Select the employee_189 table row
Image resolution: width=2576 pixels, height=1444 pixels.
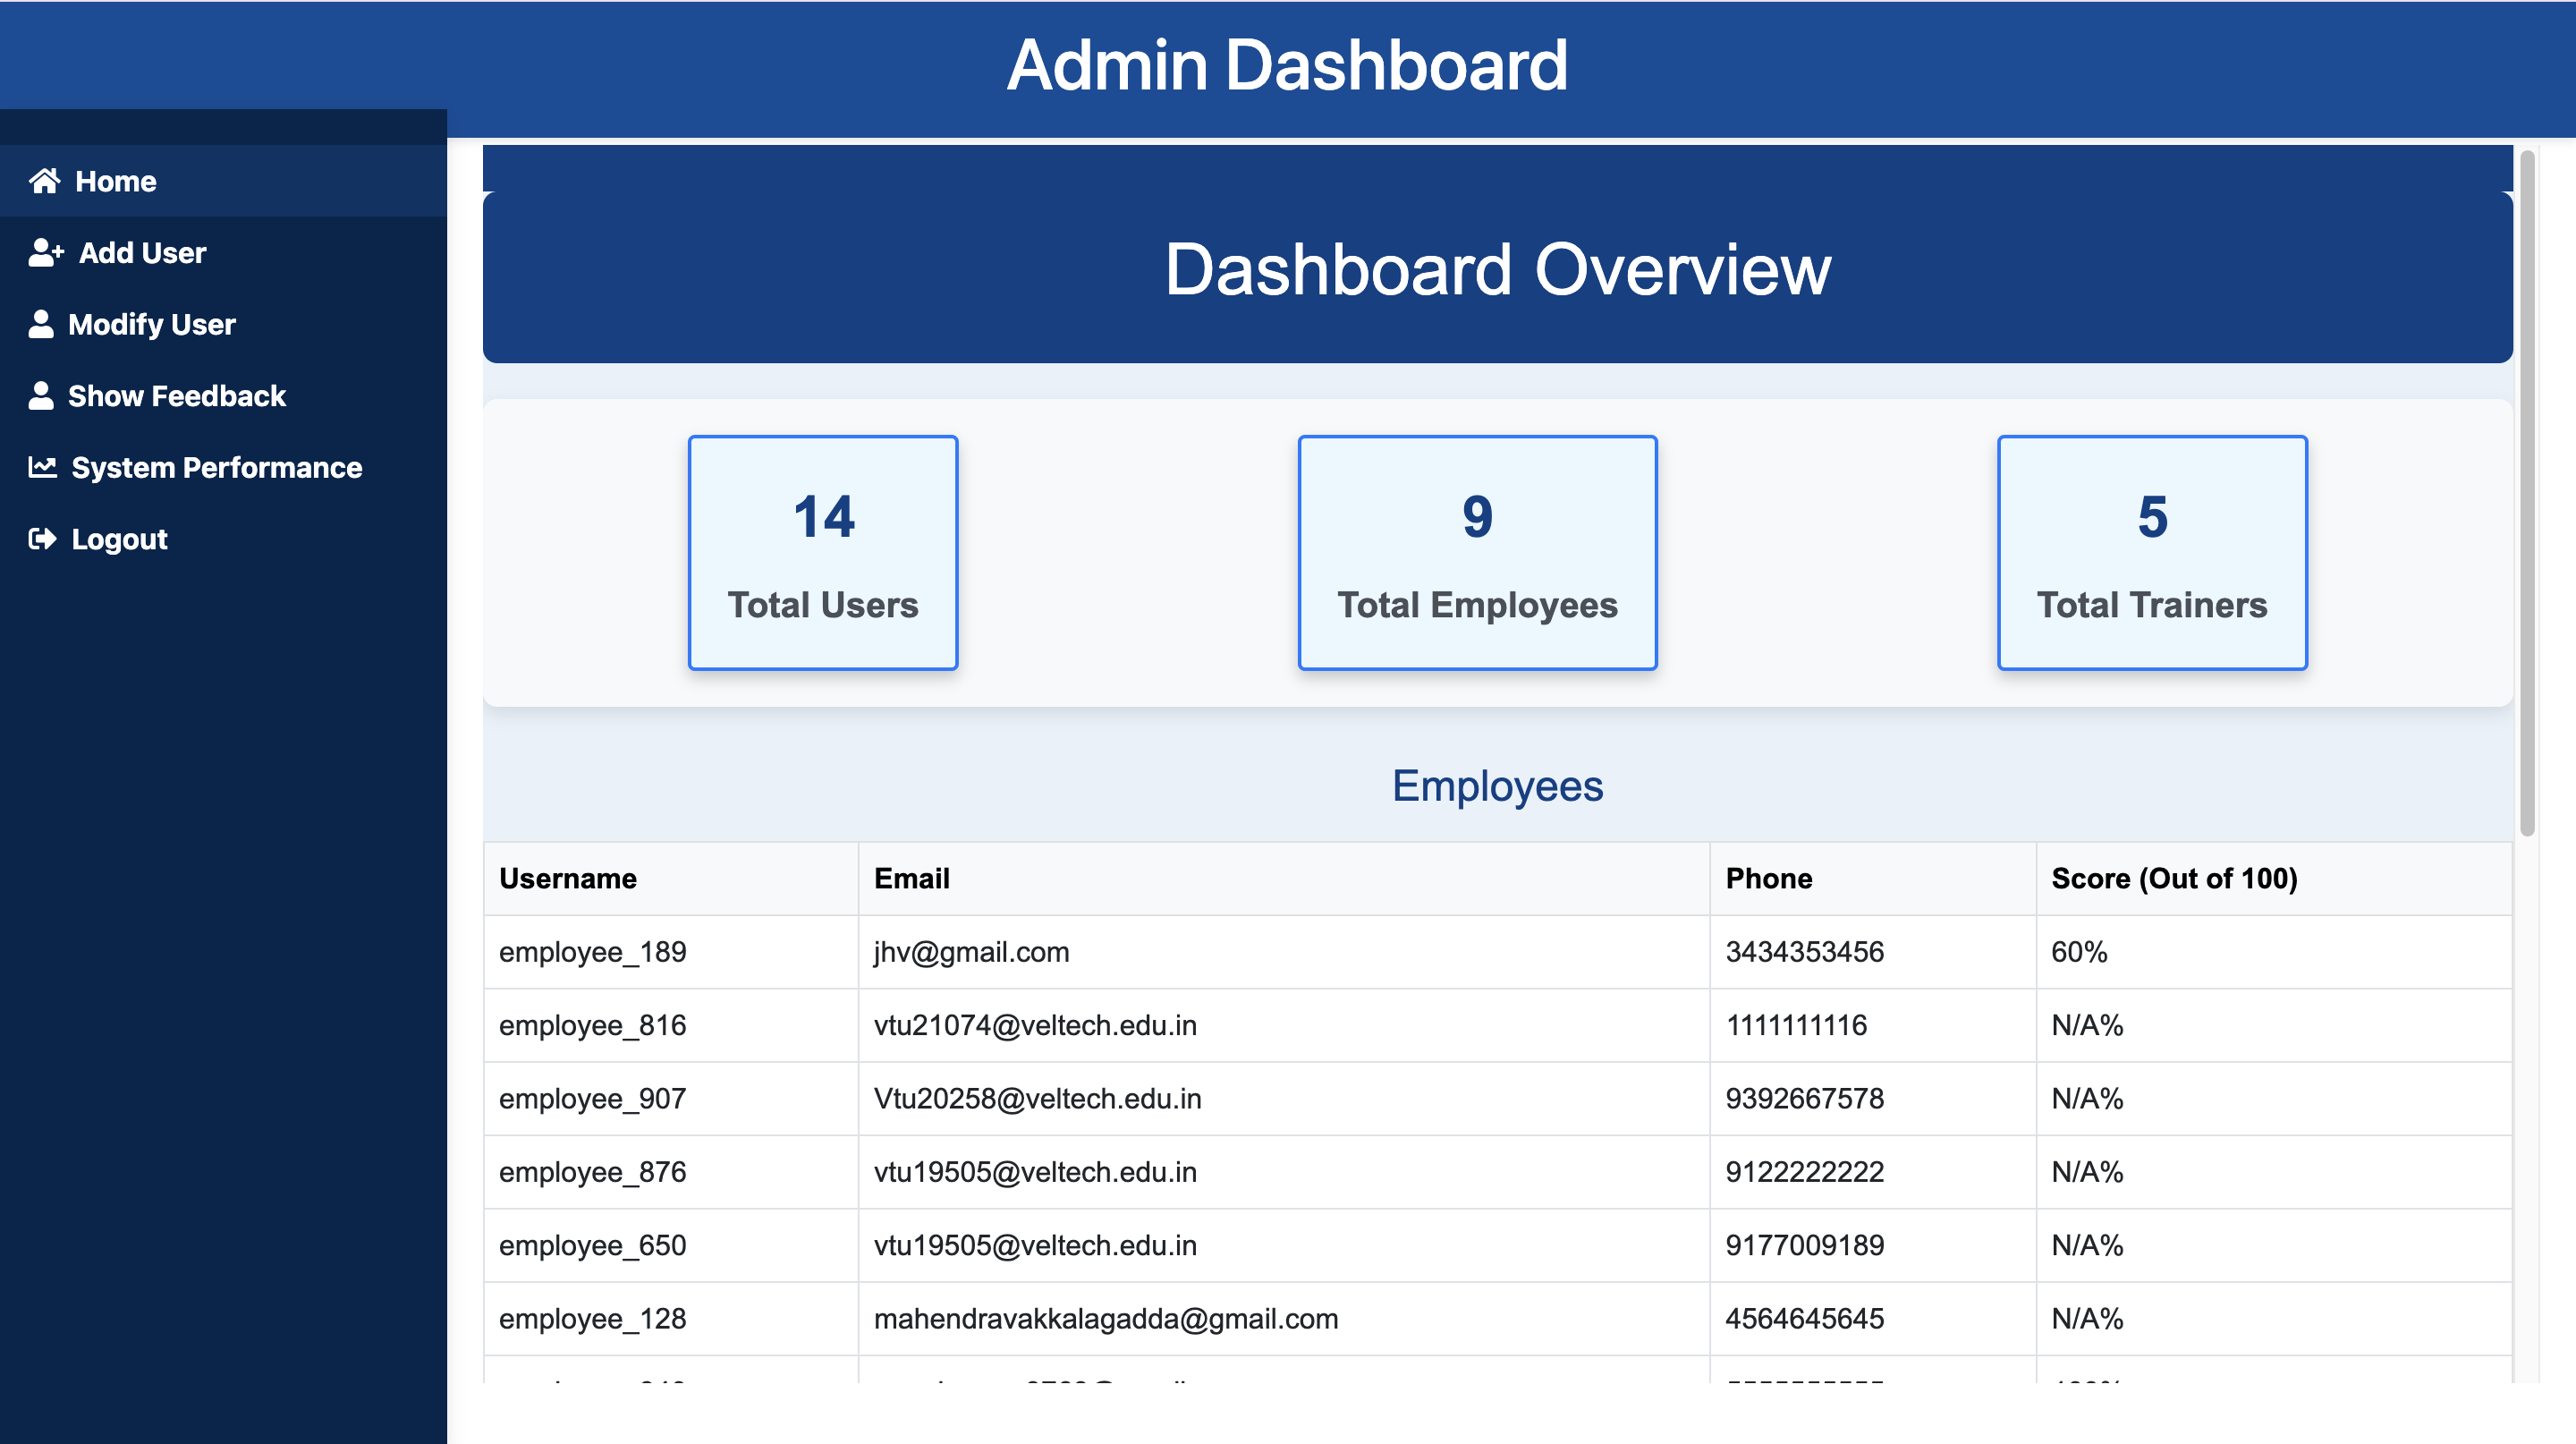(592, 951)
